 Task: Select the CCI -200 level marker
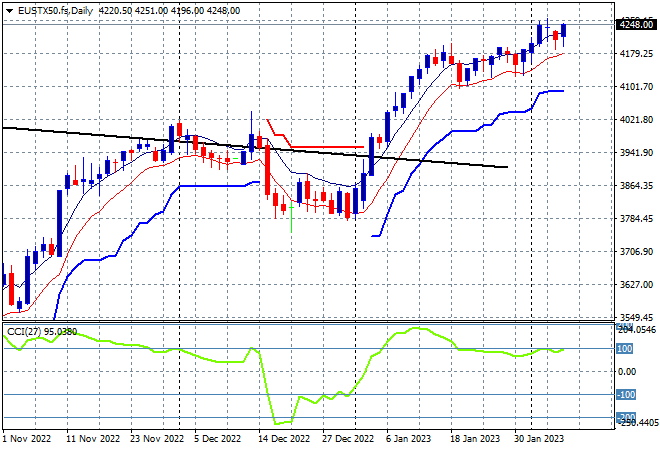point(626,417)
